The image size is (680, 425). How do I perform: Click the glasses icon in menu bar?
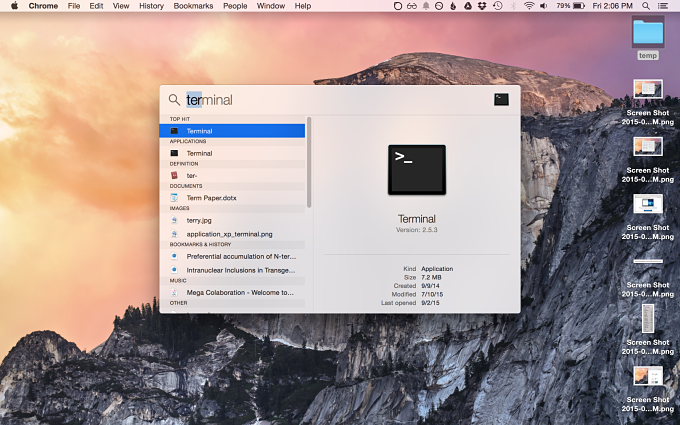[x=412, y=6]
